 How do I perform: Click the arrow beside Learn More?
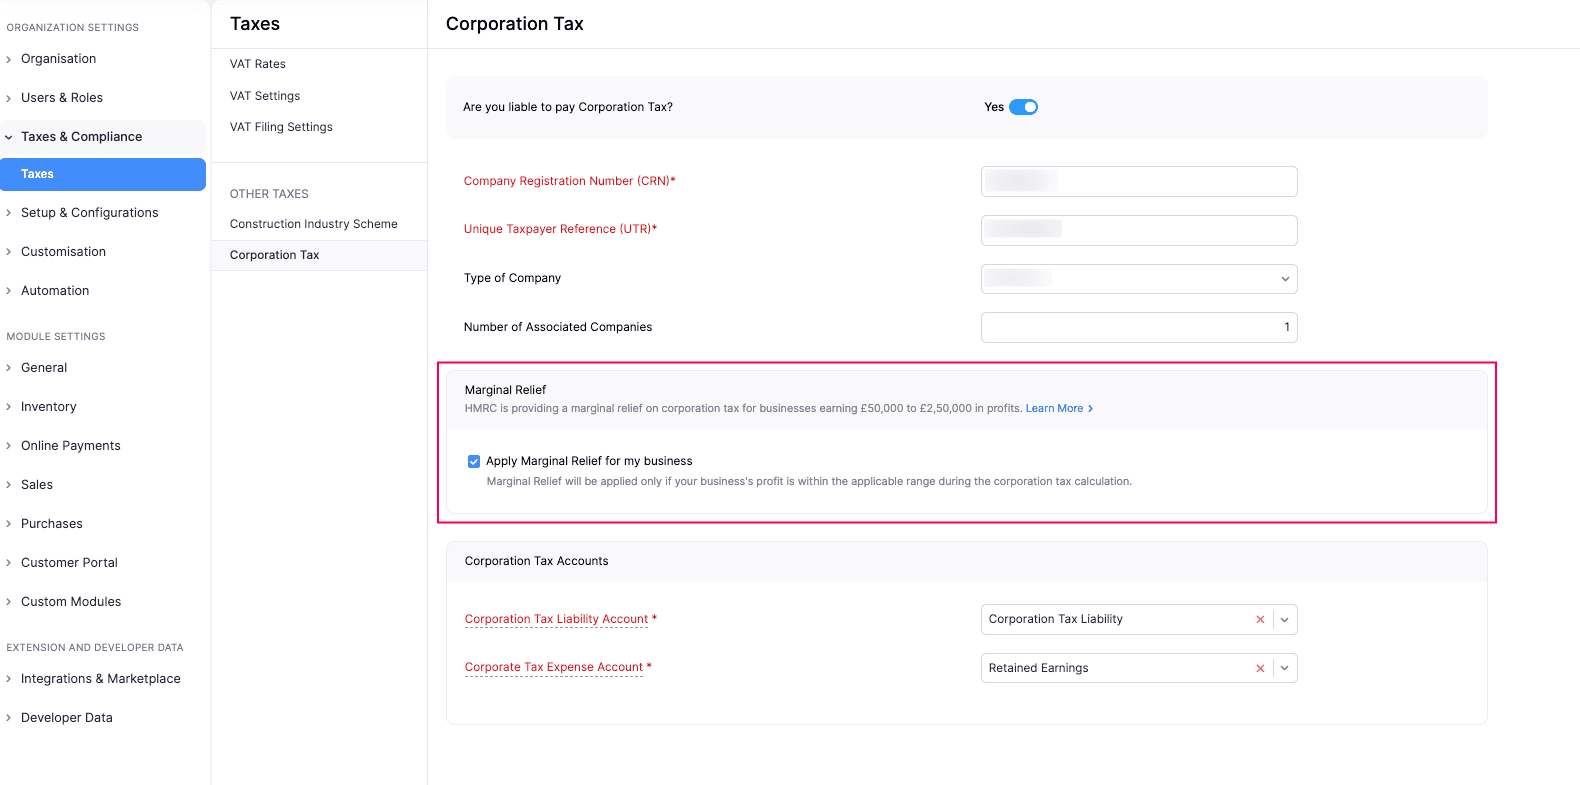(x=1091, y=409)
